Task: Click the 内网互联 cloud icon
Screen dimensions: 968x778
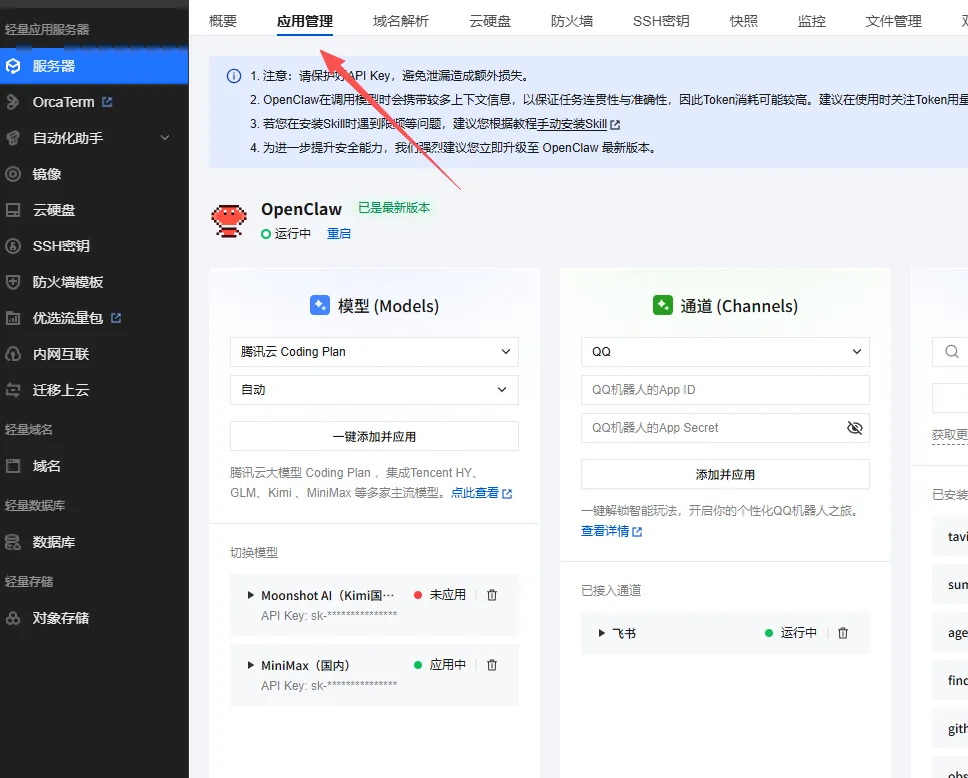Action: 13,354
